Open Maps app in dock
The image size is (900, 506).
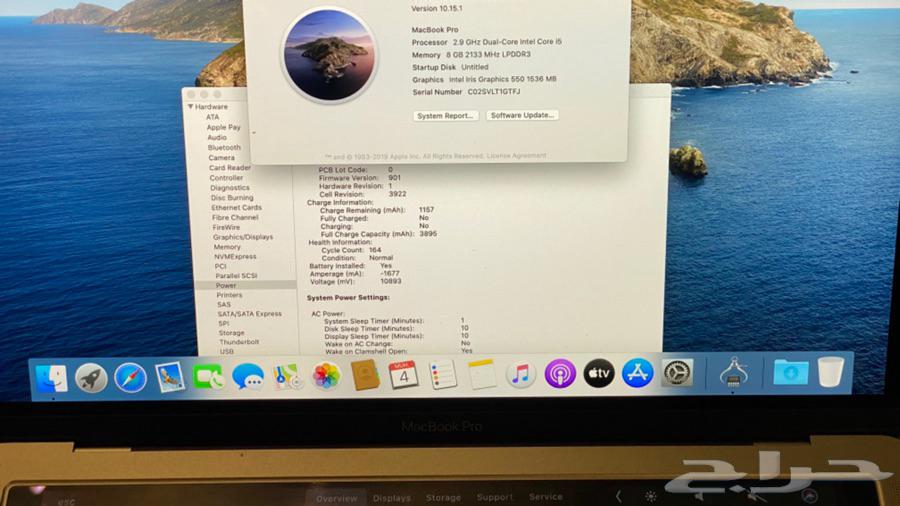287,377
